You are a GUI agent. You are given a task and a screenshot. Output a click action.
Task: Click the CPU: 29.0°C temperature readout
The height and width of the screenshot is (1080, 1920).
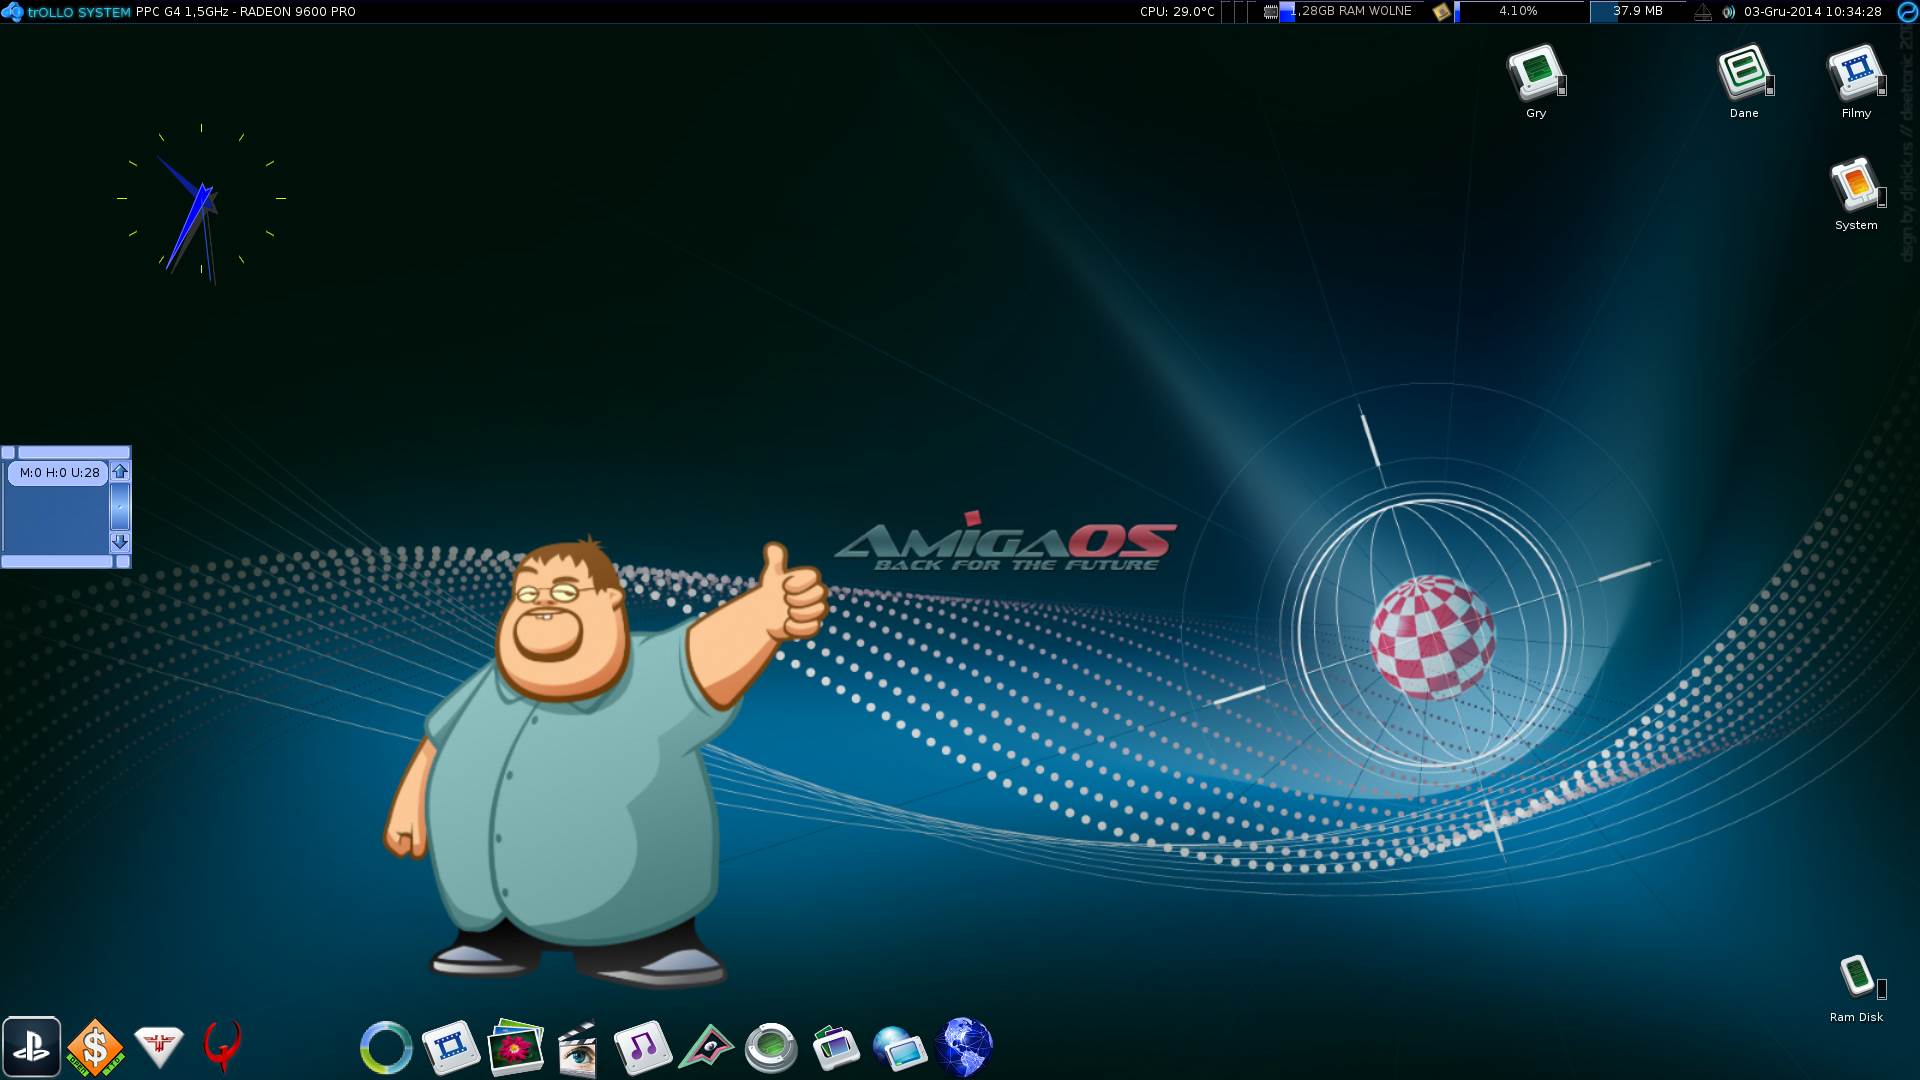click(x=1177, y=12)
